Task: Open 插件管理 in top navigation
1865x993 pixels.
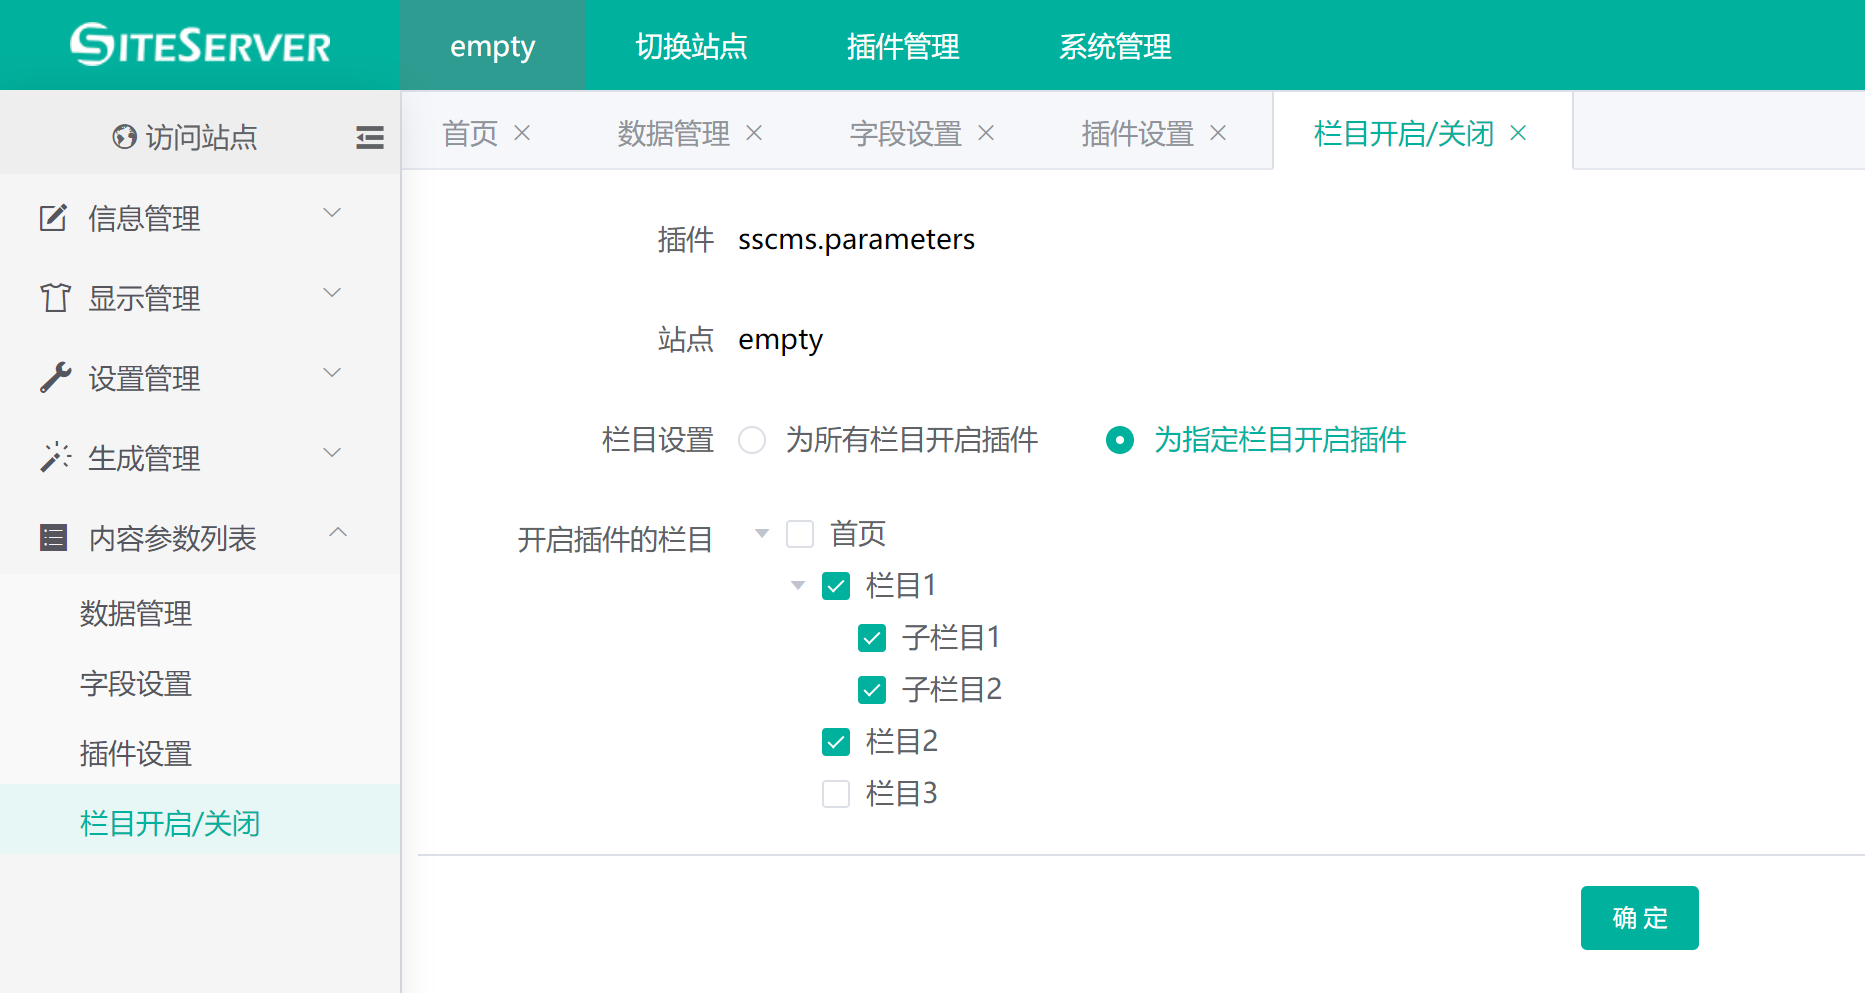Action: tap(902, 46)
